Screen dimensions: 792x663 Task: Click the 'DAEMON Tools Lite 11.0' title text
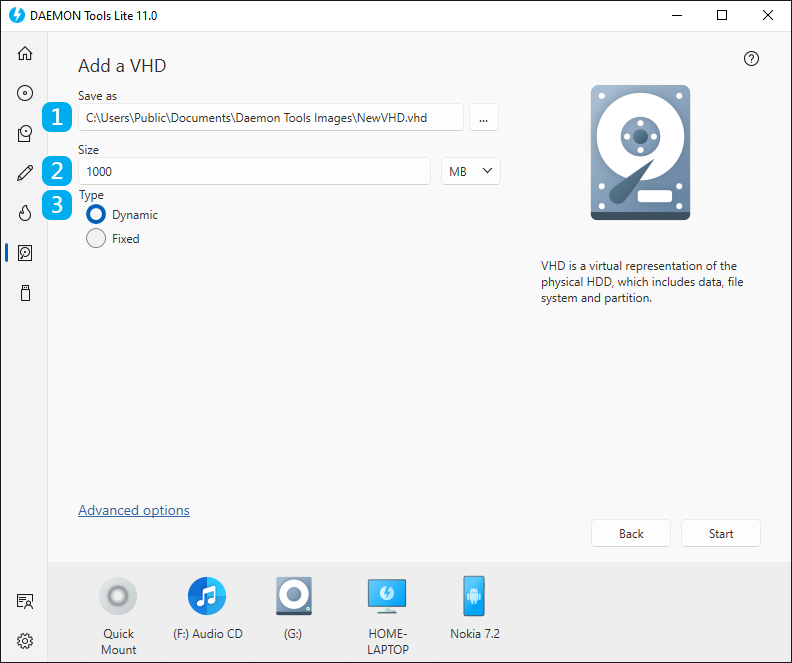point(93,16)
